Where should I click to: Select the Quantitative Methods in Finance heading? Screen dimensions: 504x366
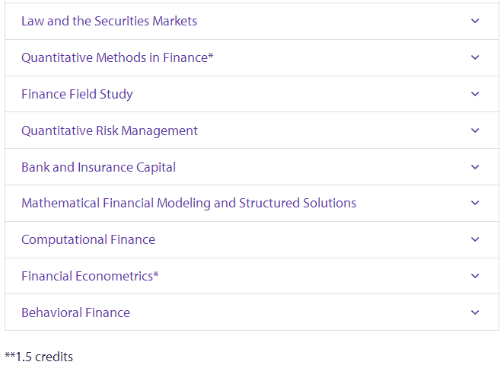pos(117,57)
